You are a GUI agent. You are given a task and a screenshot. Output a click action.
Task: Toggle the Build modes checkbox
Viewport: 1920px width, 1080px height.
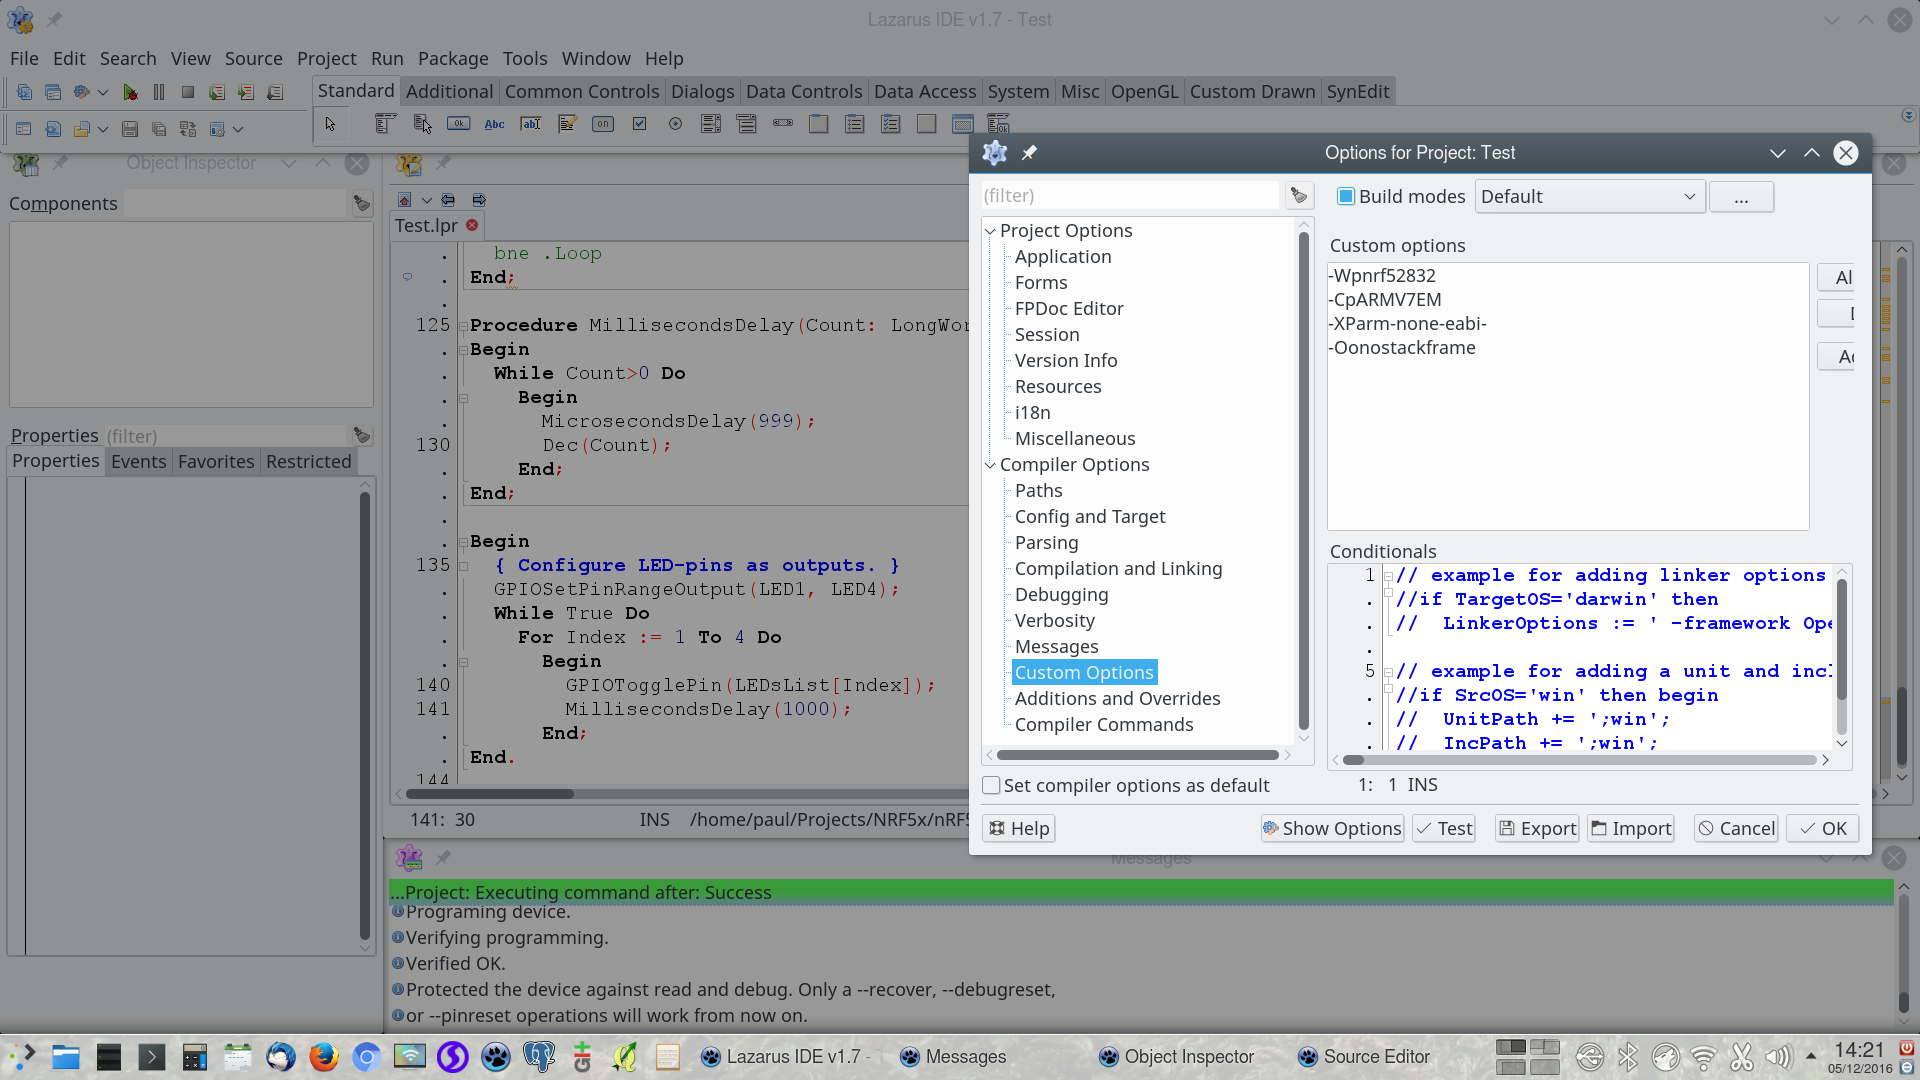1346,197
